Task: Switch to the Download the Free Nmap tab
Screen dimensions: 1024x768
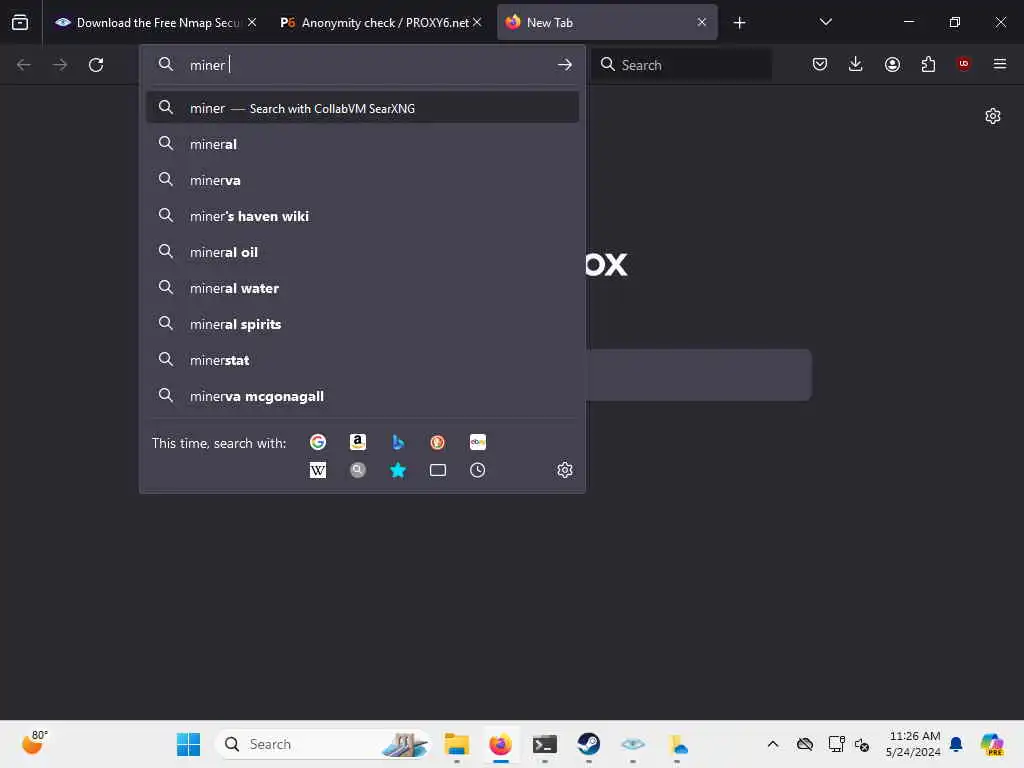Action: [x=156, y=22]
